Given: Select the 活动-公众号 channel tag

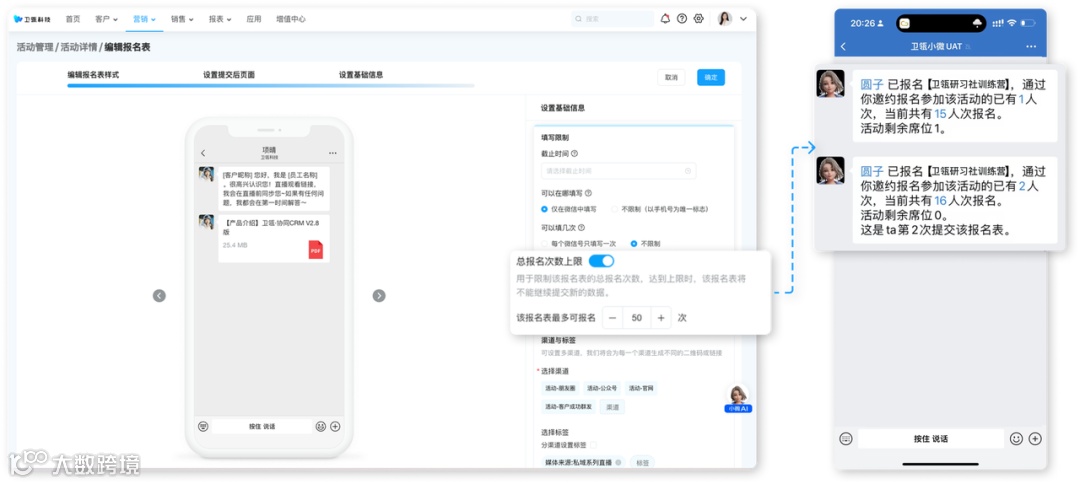Looking at the screenshot, I should click(602, 389).
